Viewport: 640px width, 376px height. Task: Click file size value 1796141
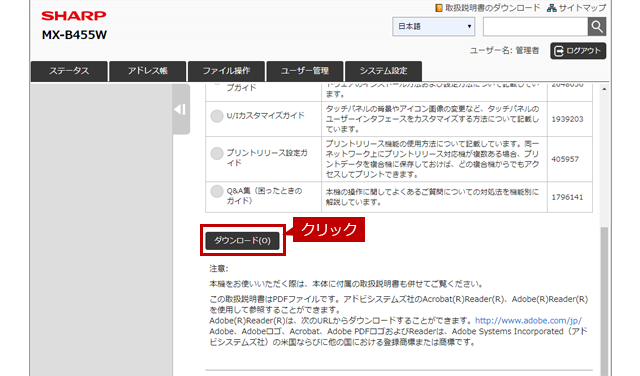(x=567, y=197)
